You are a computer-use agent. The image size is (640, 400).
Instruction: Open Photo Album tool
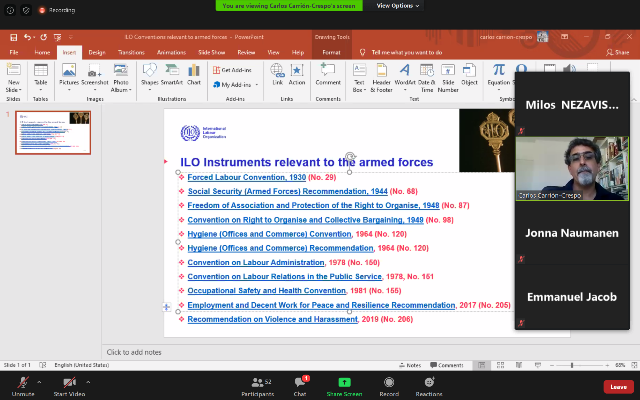(x=121, y=70)
